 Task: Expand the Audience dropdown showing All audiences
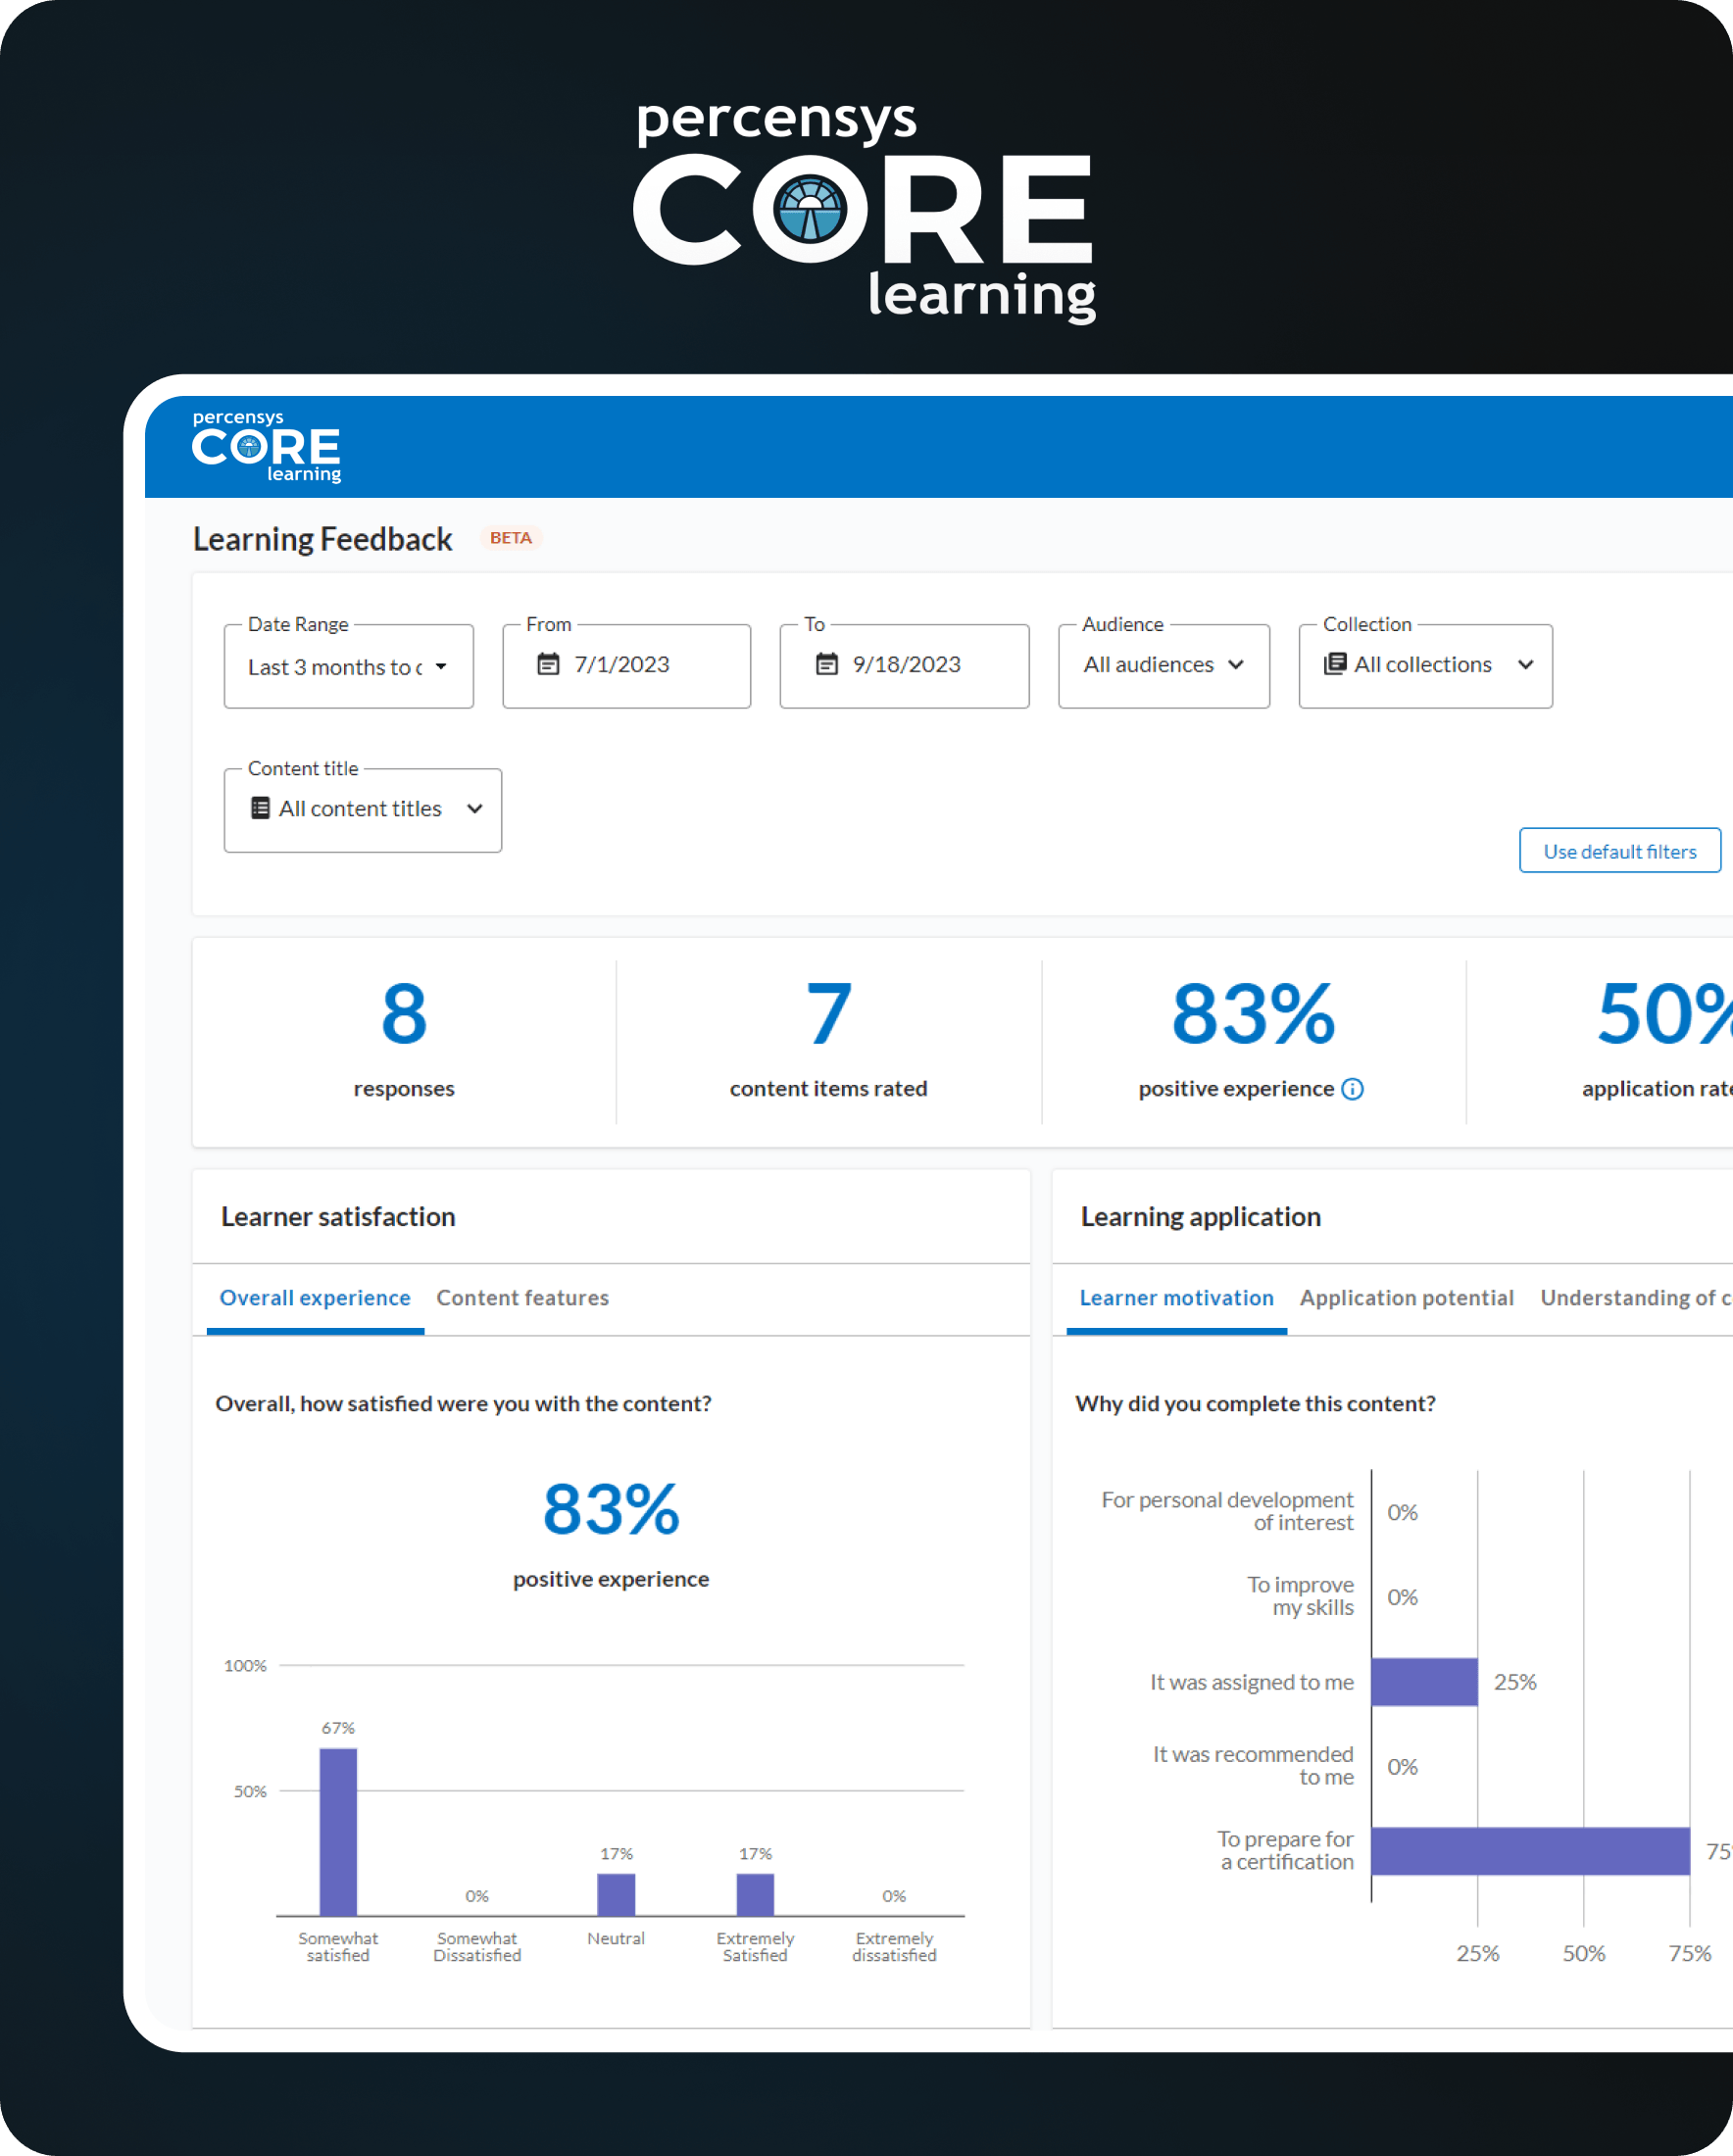click(x=1163, y=664)
